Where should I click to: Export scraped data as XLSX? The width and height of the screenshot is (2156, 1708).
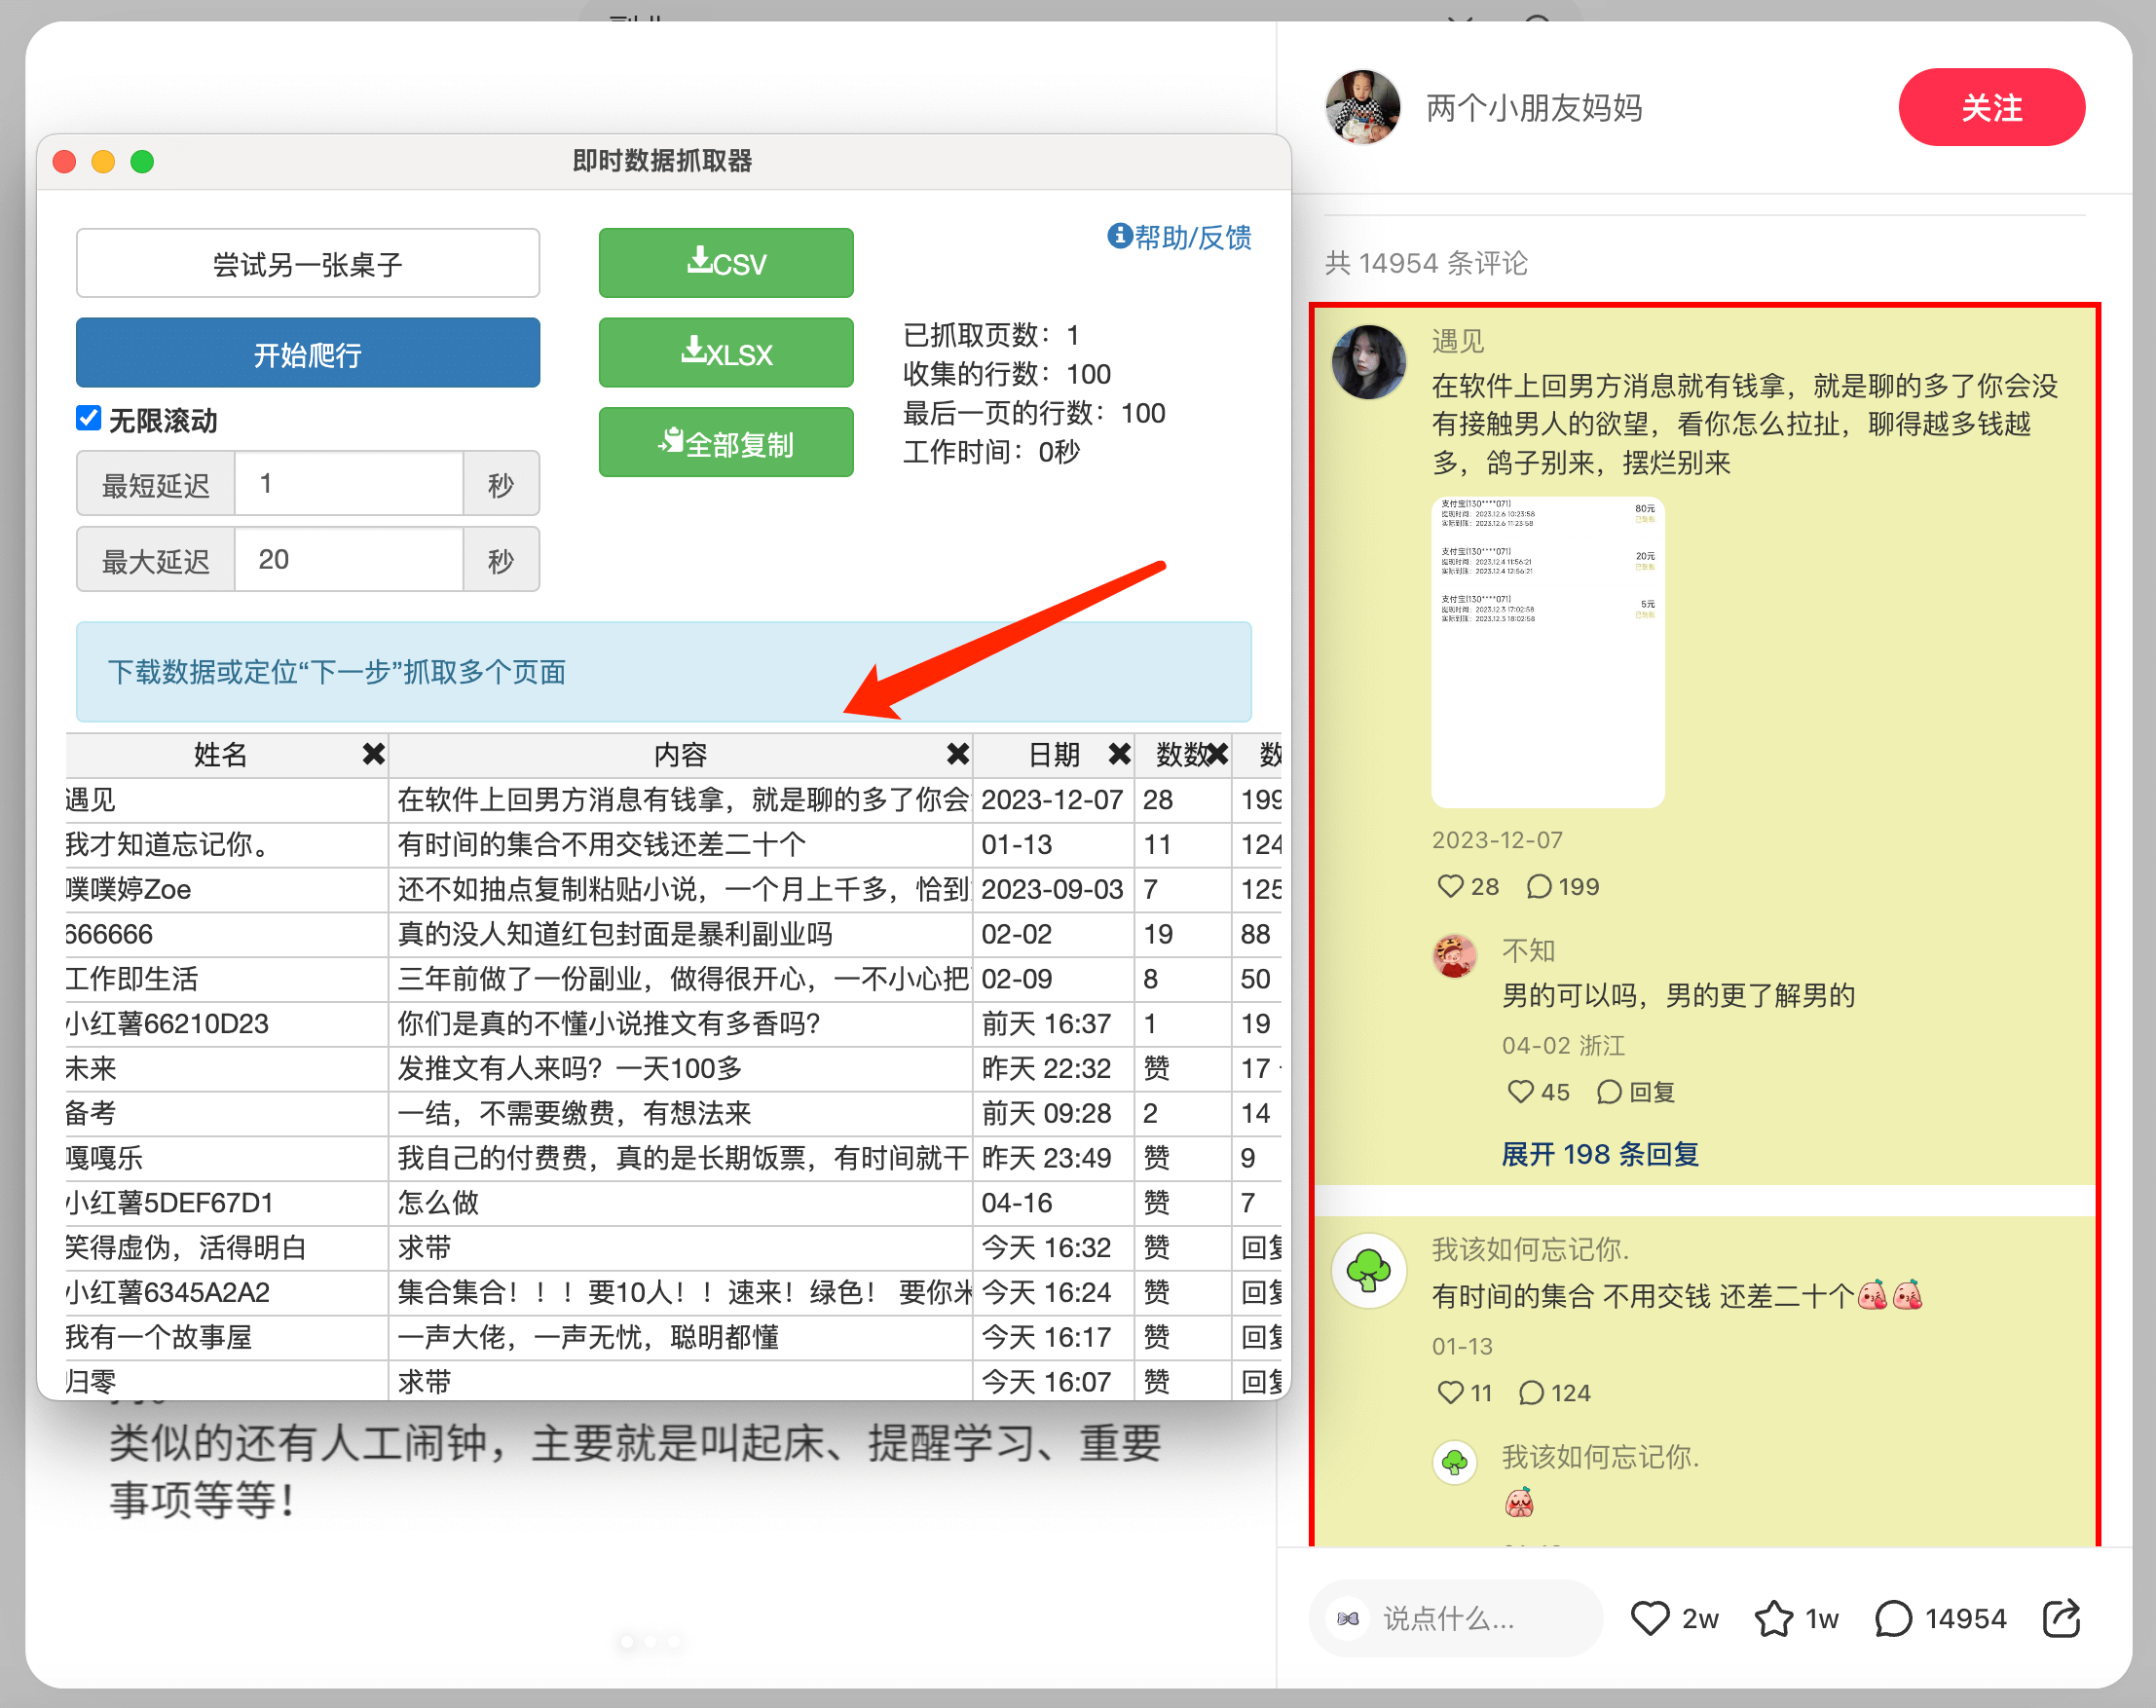point(725,352)
